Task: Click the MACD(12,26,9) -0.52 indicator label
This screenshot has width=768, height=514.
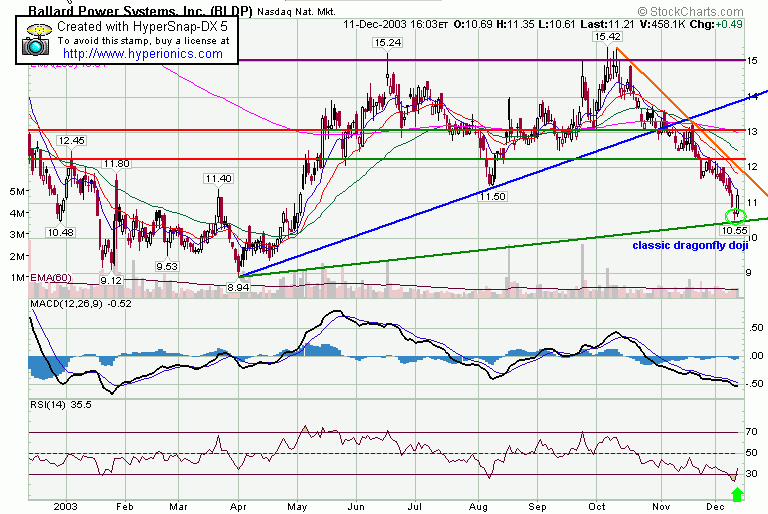Action: 81,304
